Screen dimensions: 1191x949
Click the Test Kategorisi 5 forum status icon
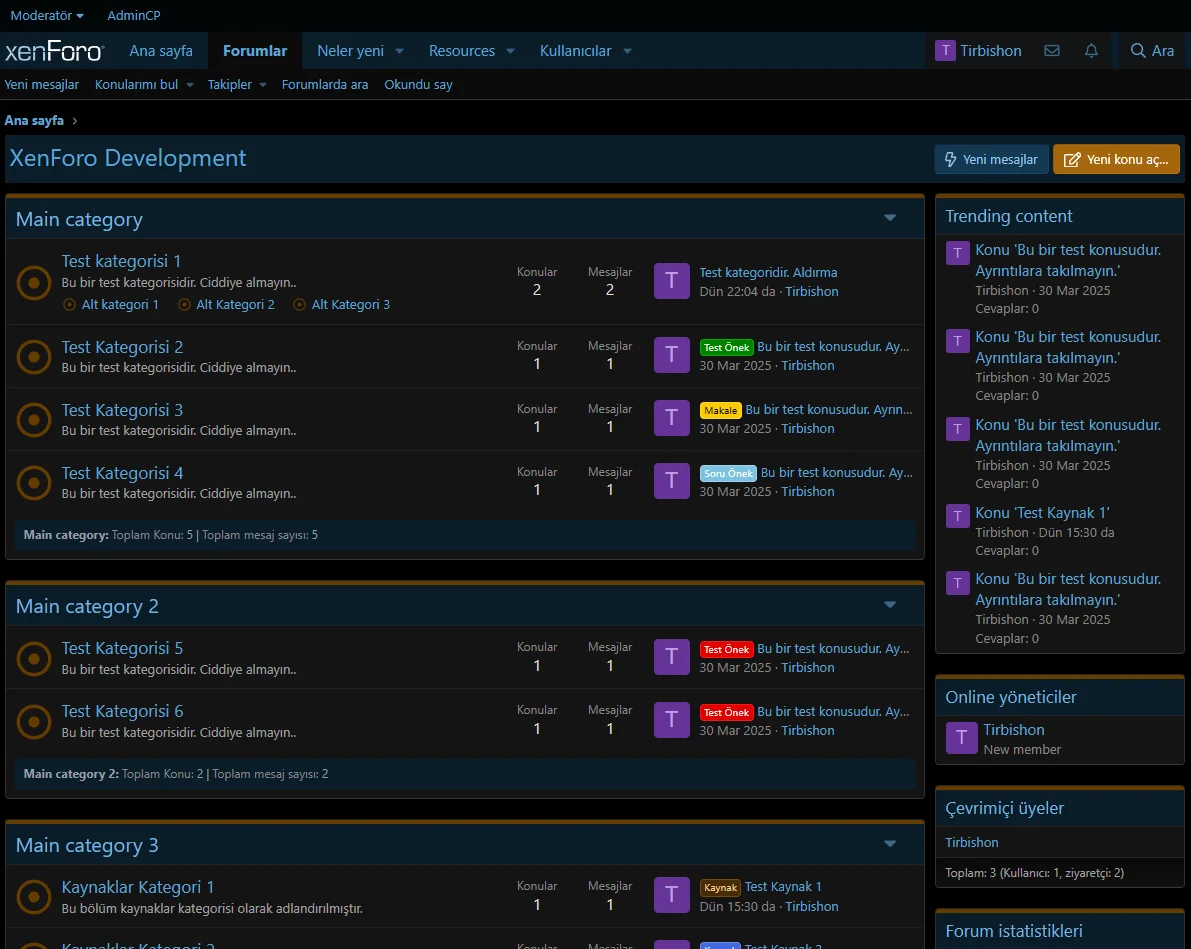click(34, 658)
